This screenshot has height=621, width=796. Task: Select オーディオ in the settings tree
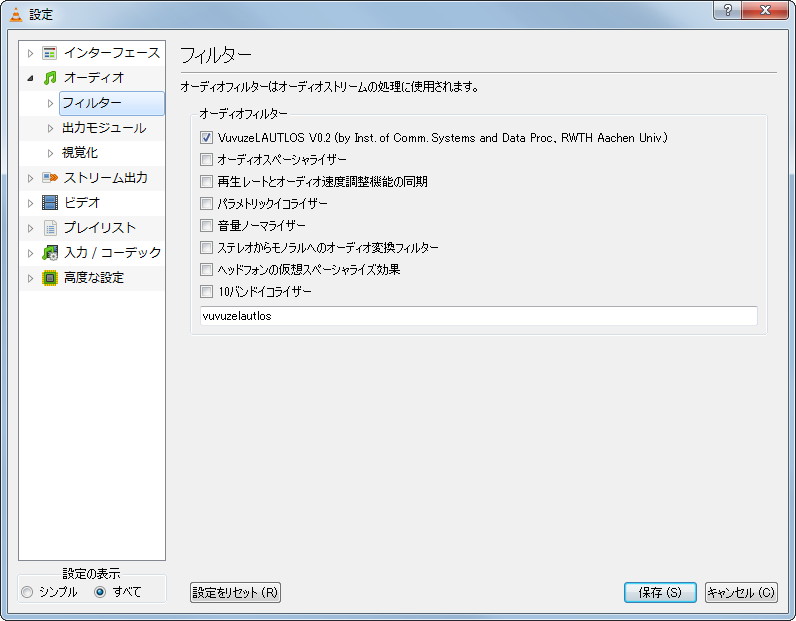[x=94, y=78]
